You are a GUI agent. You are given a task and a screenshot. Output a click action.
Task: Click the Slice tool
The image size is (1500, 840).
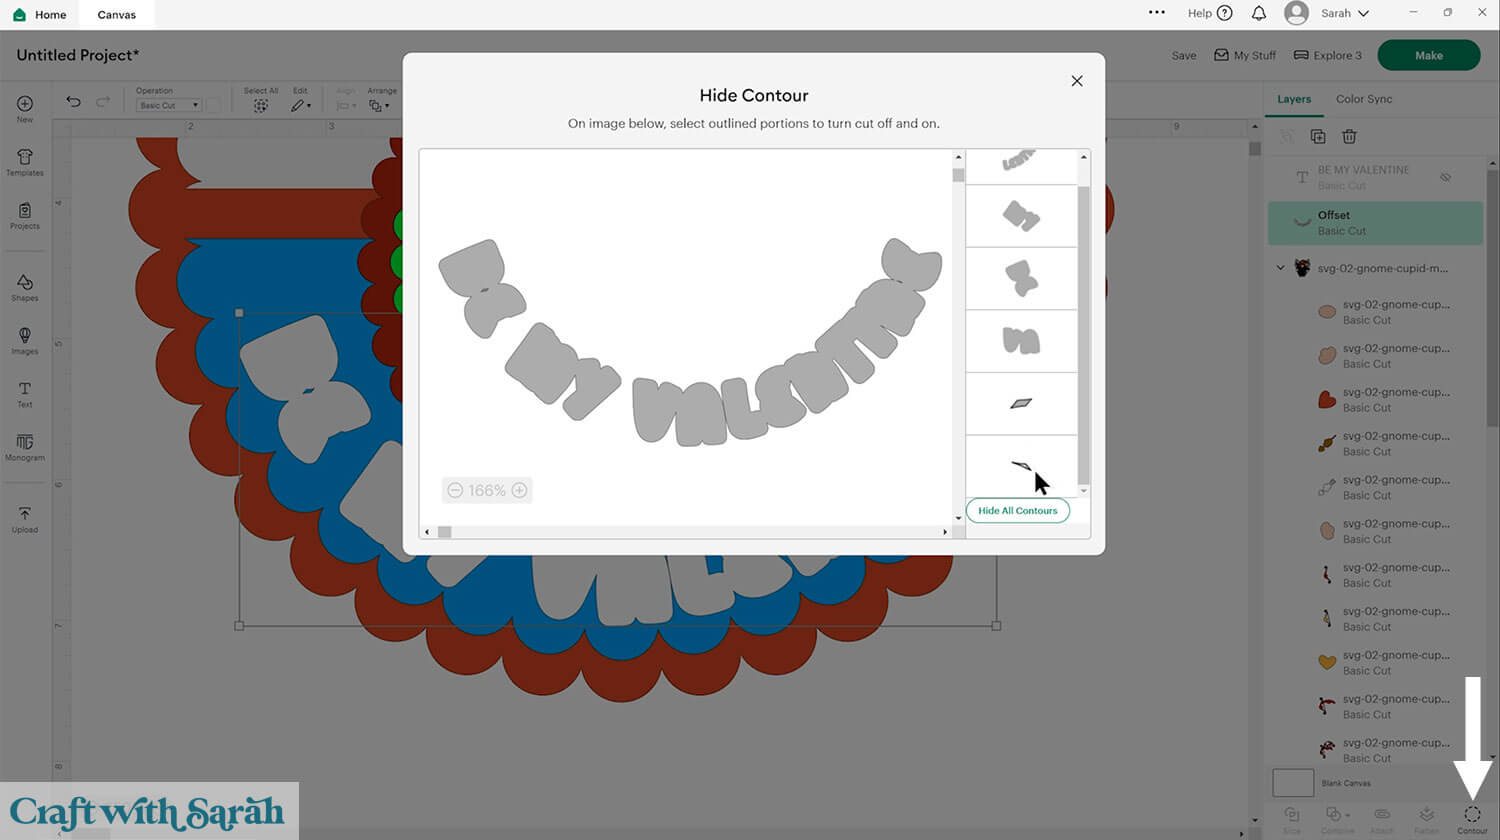tap(1292, 819)
